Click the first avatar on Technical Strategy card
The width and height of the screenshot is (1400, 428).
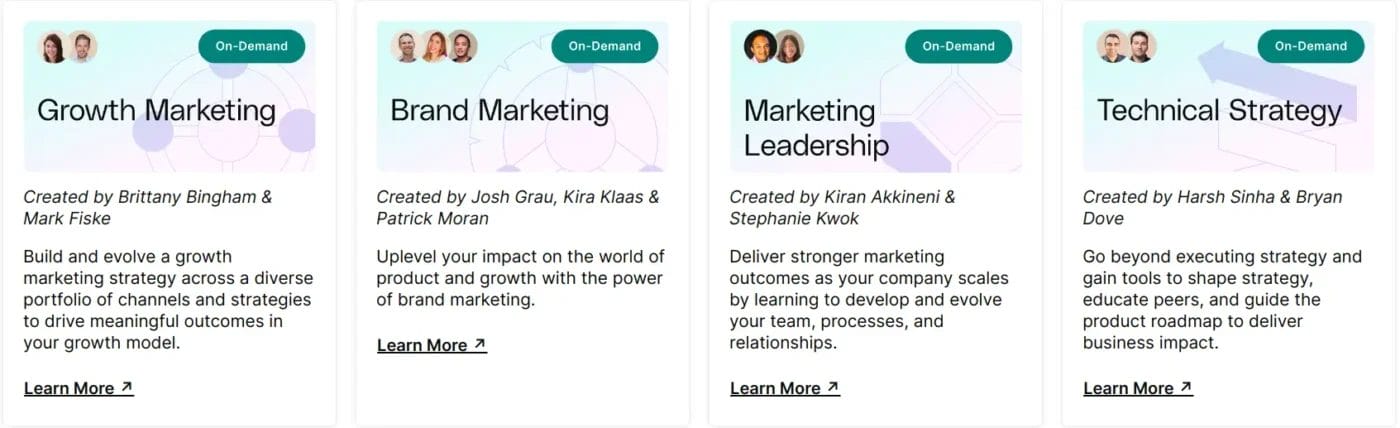coord(1112,46)
